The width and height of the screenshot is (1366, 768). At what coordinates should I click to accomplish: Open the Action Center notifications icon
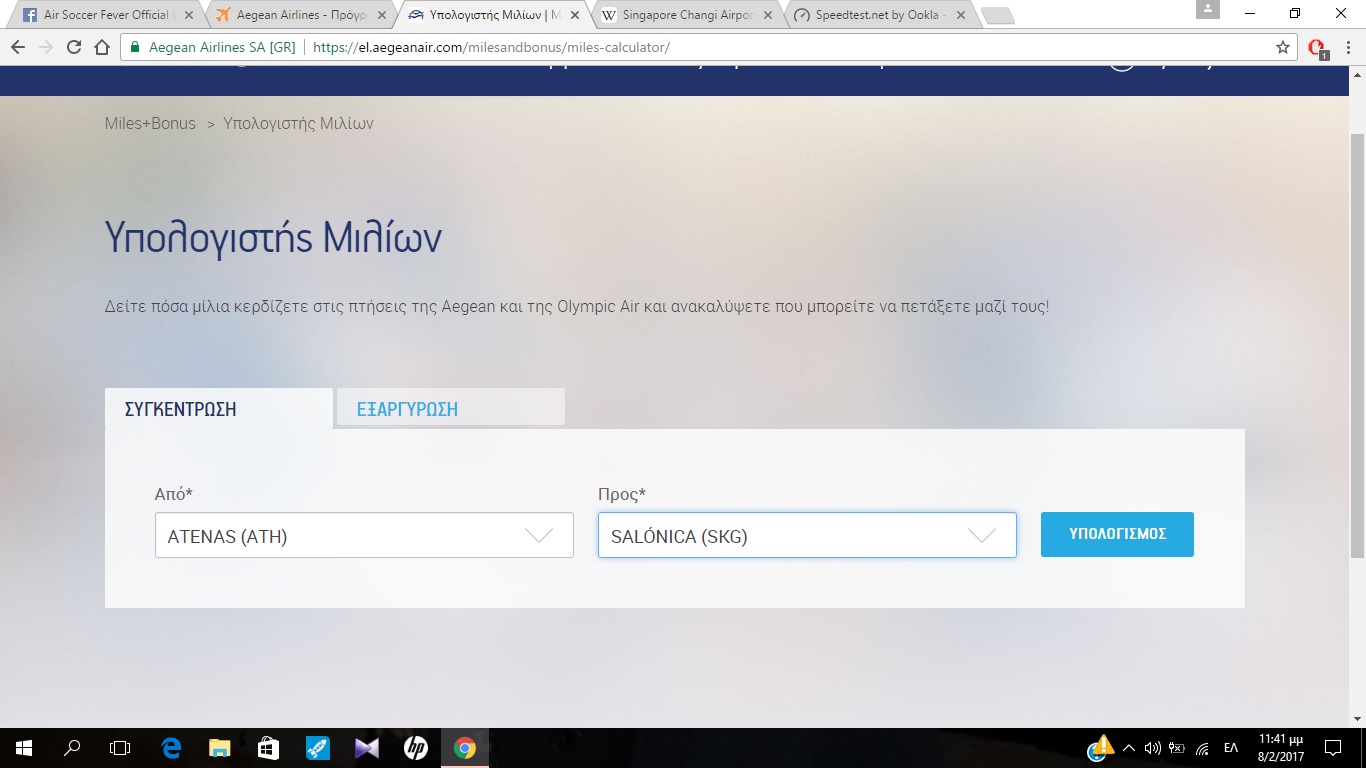(1333, 747)
